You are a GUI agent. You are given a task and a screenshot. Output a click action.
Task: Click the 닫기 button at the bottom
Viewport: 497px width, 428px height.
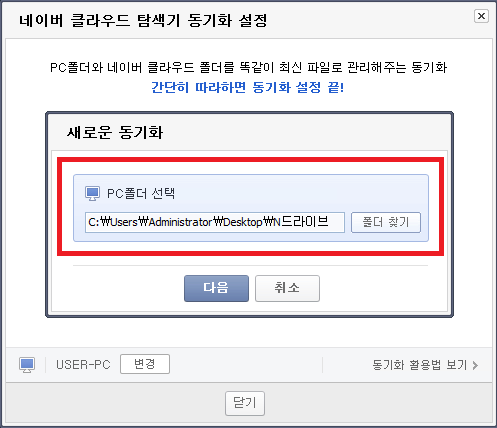pyautogui.click(x=245, y=403)
